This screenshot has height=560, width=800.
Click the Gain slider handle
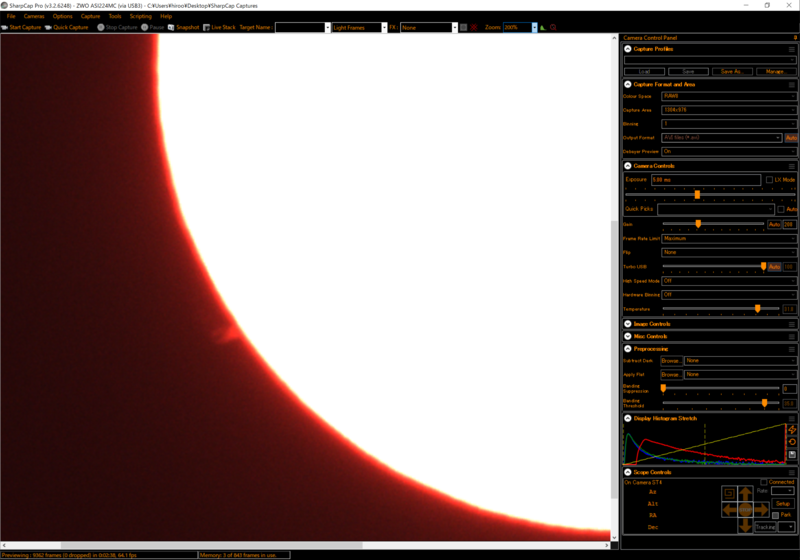[x=698, y=224]
